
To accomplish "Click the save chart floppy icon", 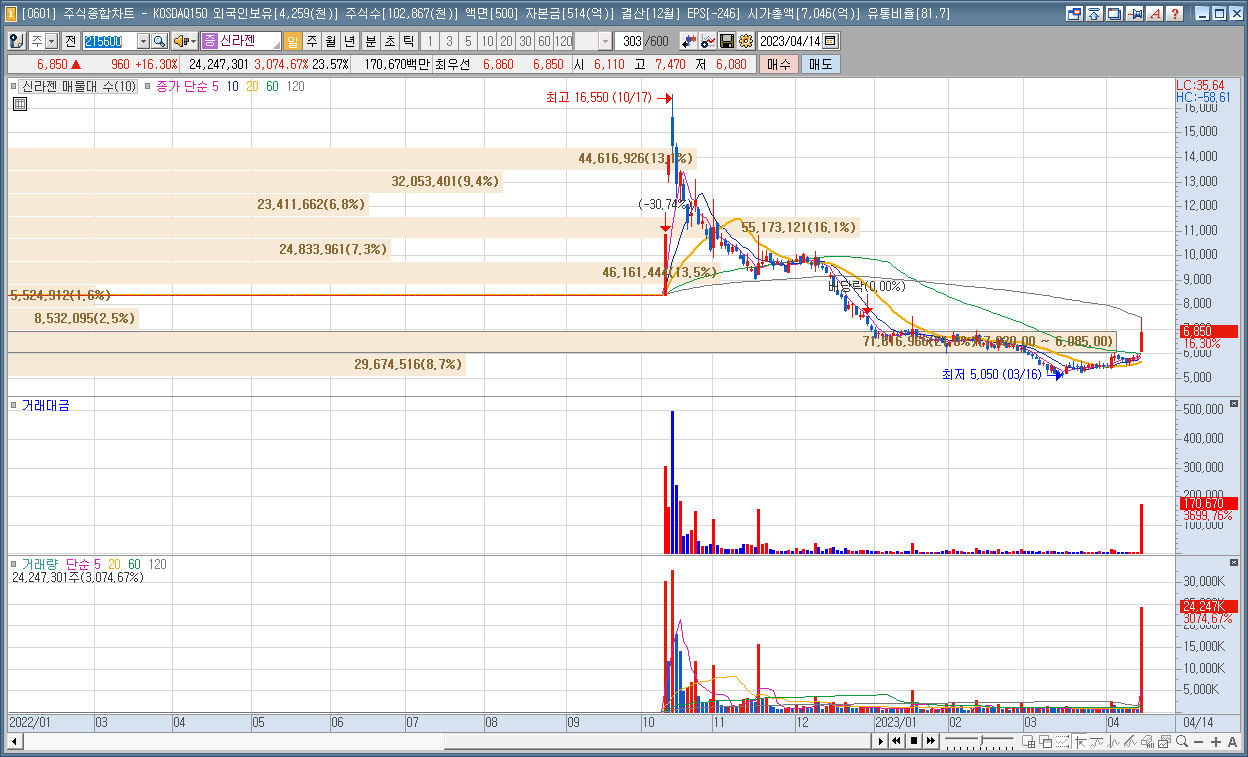I will pyautogui.click(x=727, y=41).
